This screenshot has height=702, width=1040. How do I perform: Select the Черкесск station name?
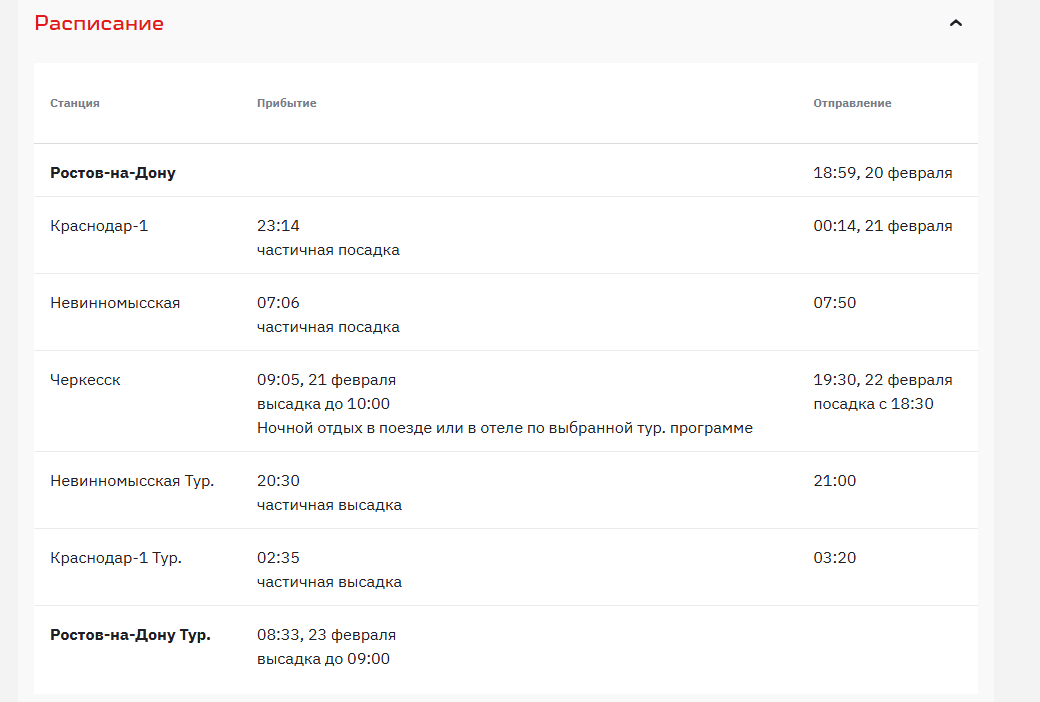point(85,380)
